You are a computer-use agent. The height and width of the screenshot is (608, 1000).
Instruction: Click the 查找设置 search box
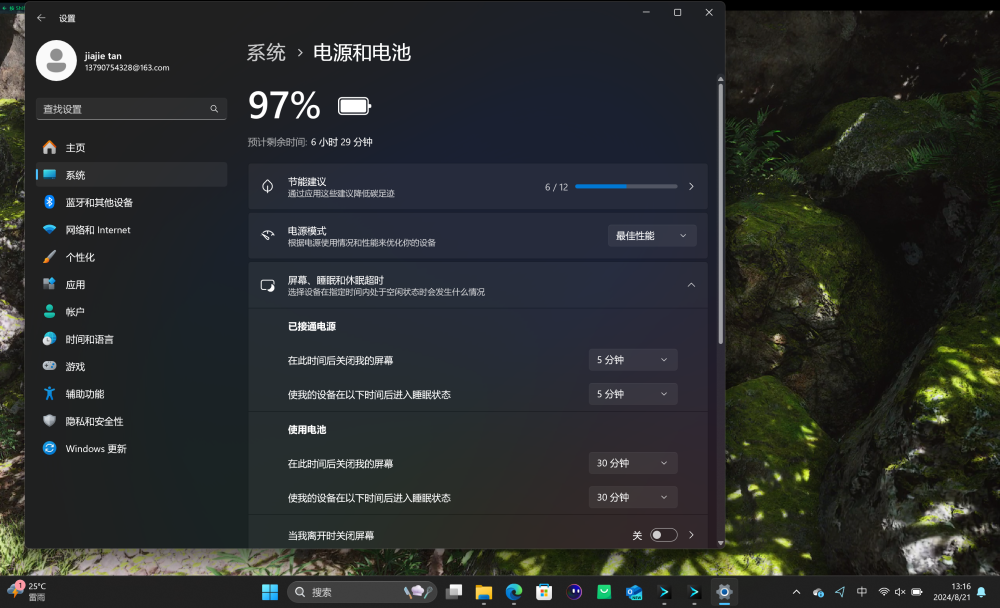[130, 108]
